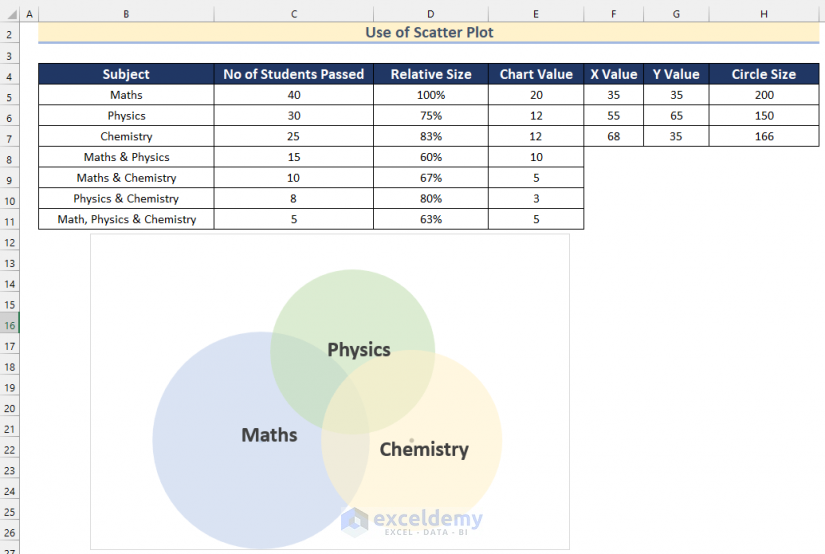
Task: Select the 'Relative Size' header cell
Action: [430, 74]
